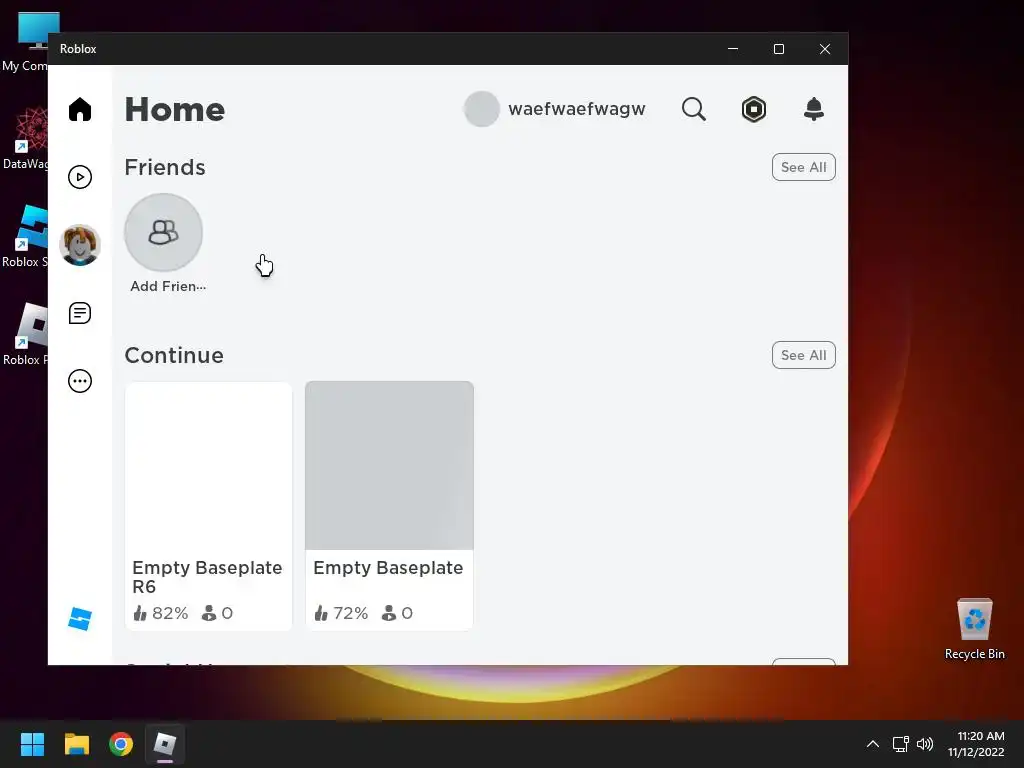Open the clock showing 11:20 AM
Screen dimensions: 1024x768
point(976,744)
